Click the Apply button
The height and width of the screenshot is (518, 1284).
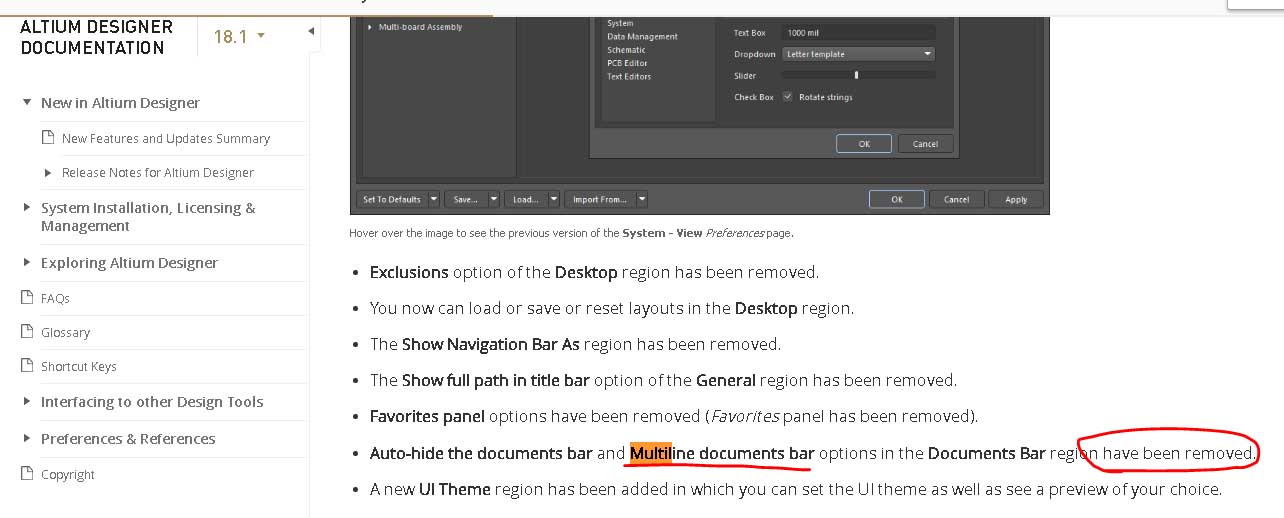[x=1016, y=199]
